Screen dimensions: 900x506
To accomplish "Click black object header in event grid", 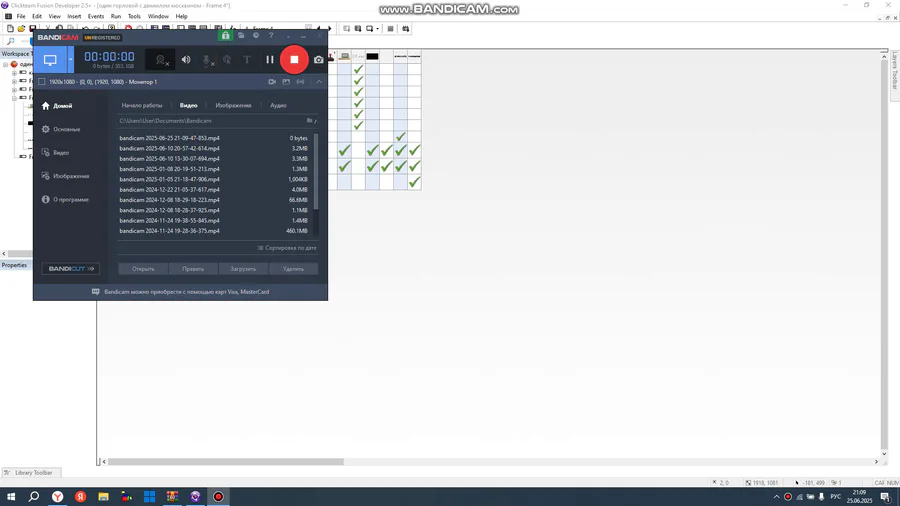I will pyautogui.click(x=373, y=56).
